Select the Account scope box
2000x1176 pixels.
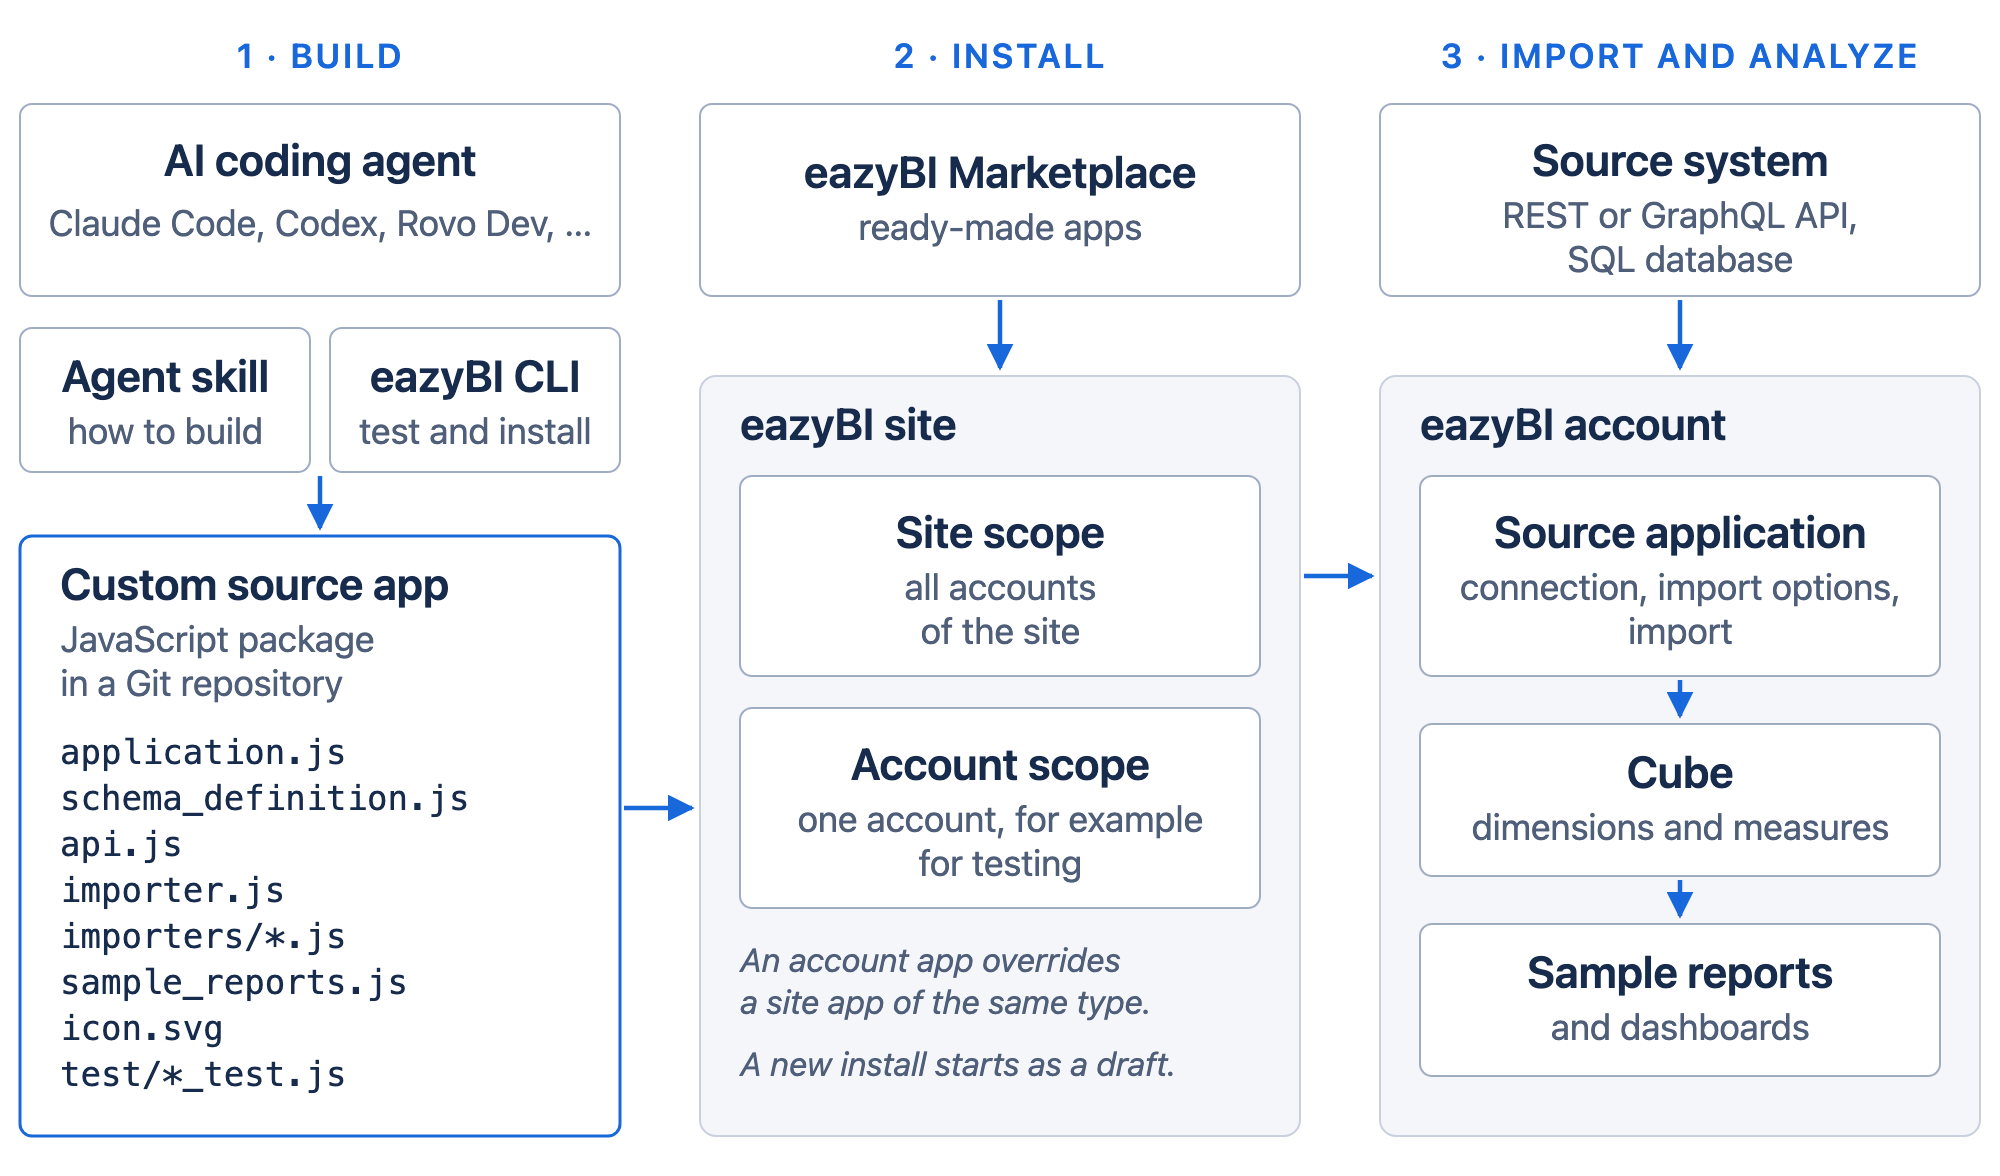1000,808
